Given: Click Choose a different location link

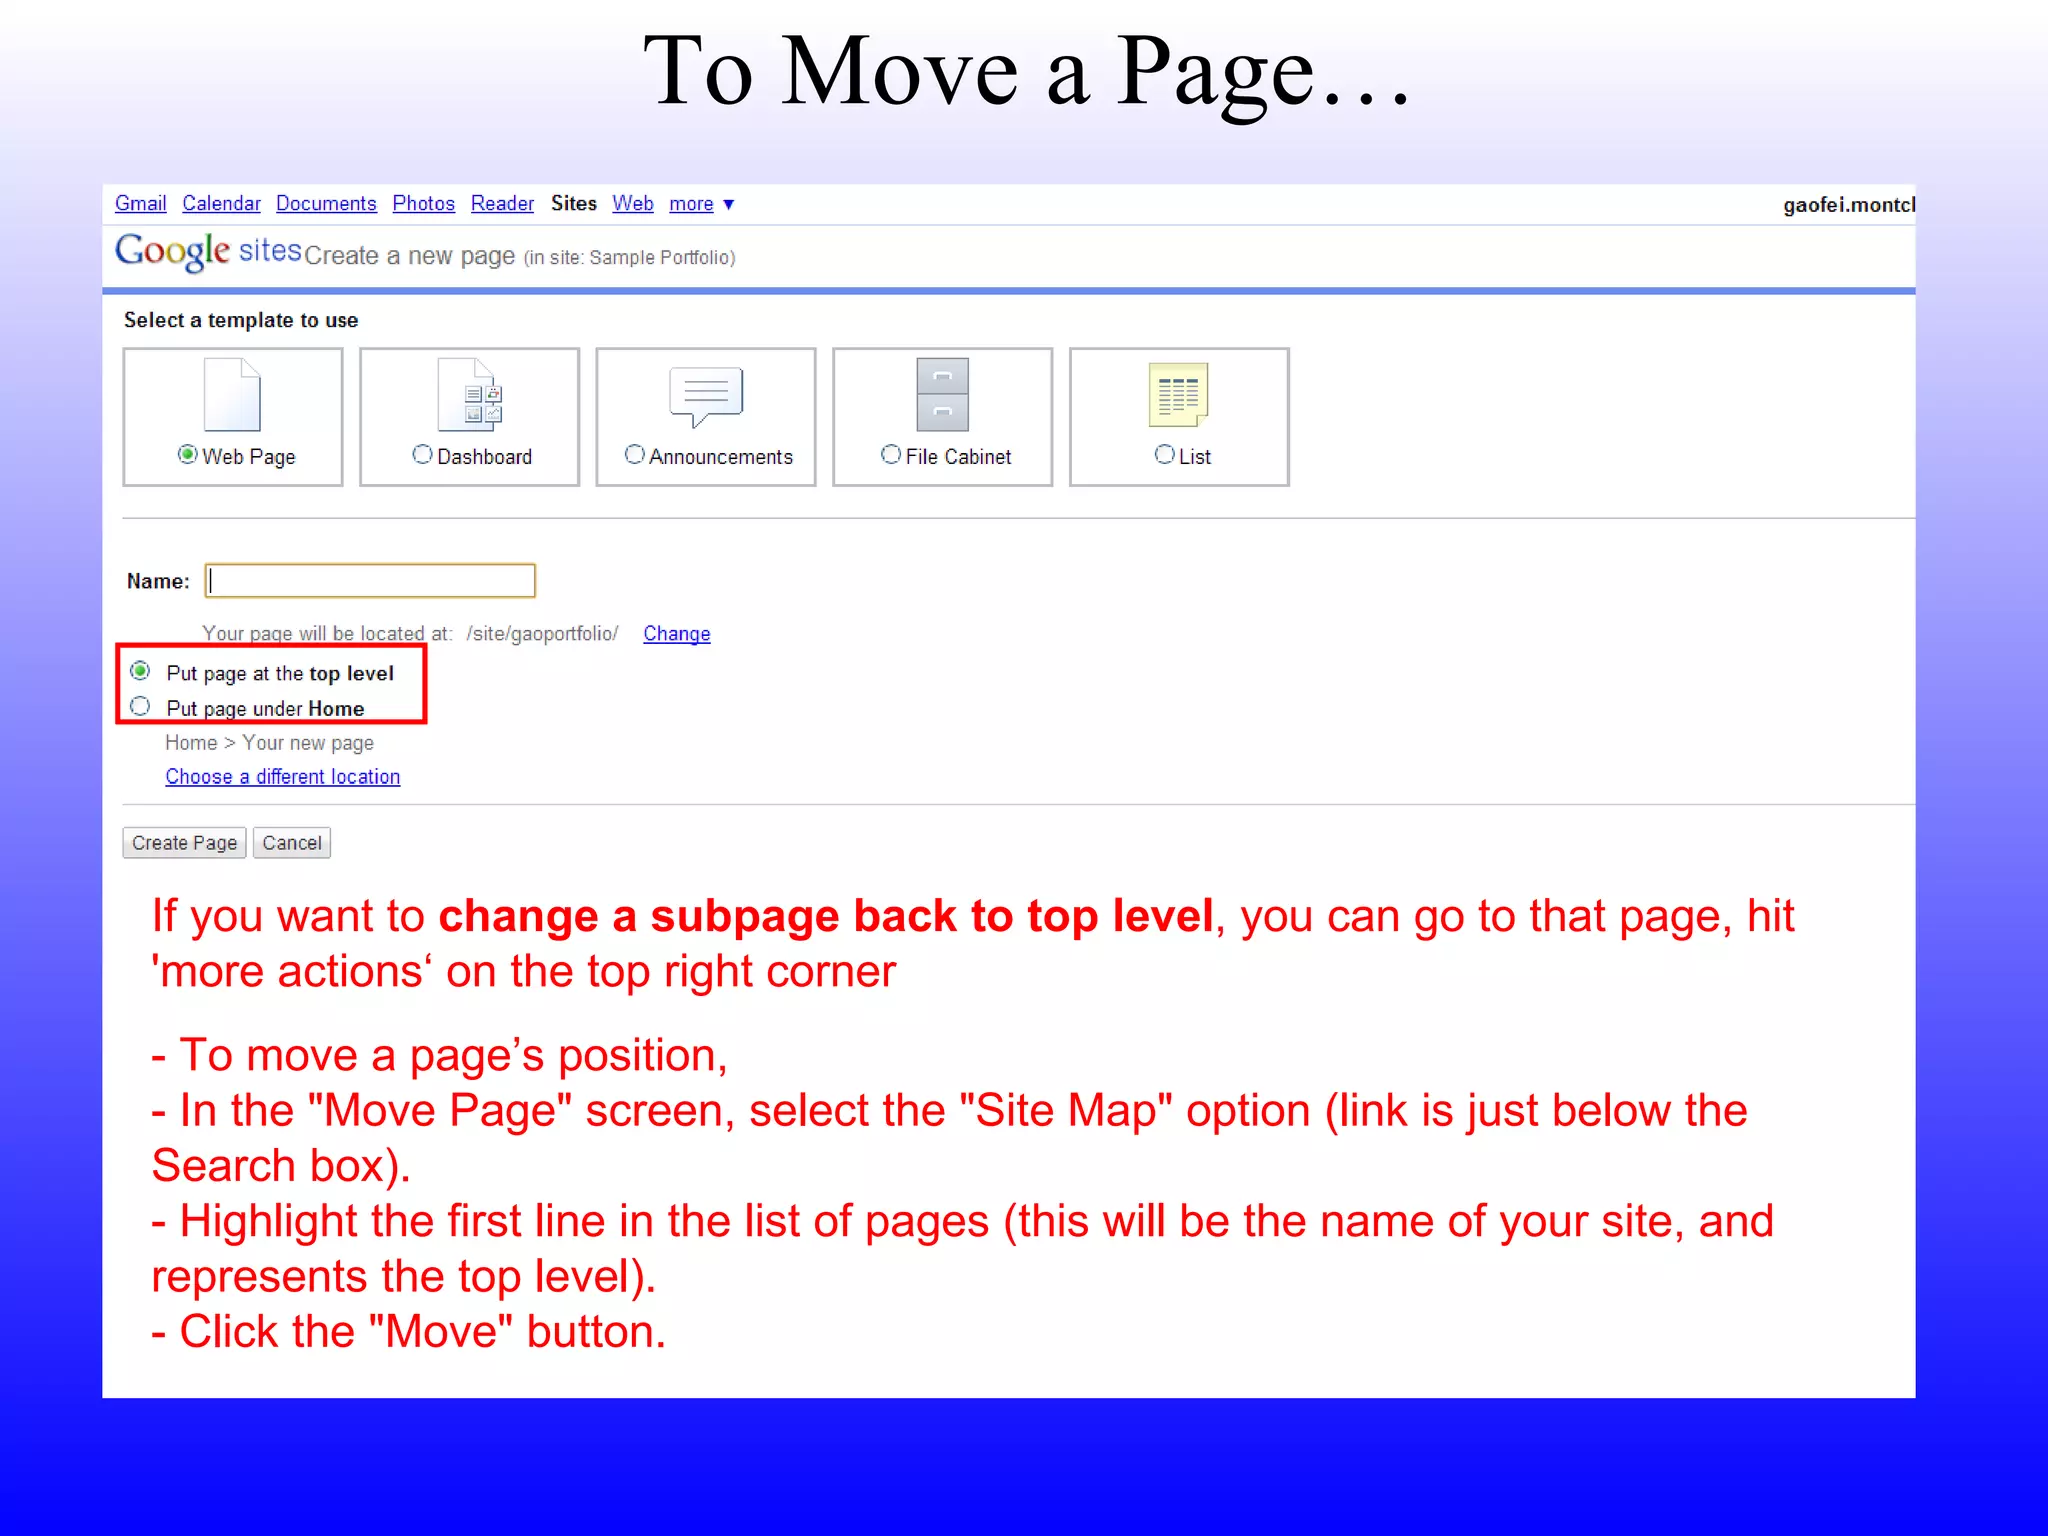Looking at the screenshot, I should (282, 777).
